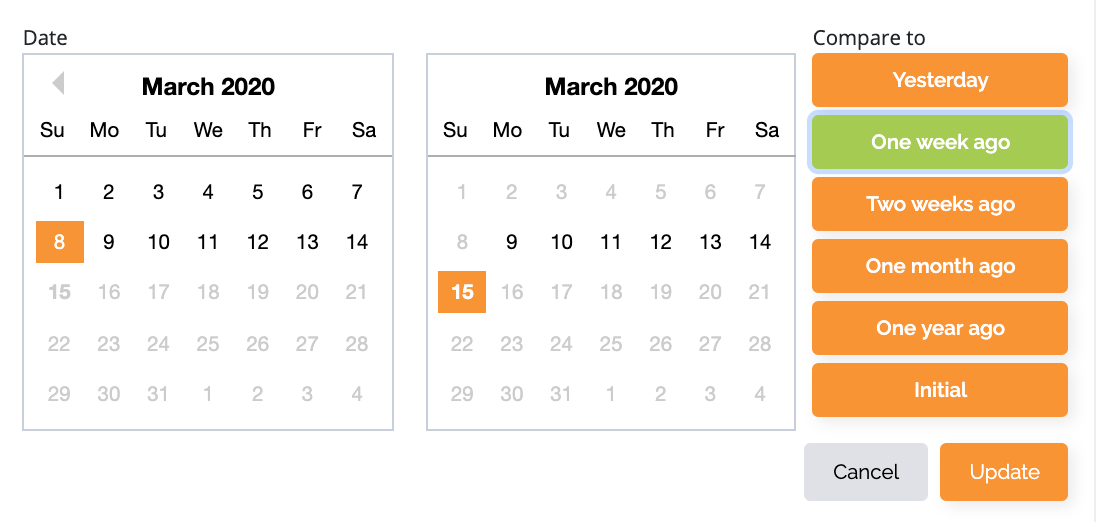Select Yesterday comparison option
1096x522 pixels.
coord(940,80)
